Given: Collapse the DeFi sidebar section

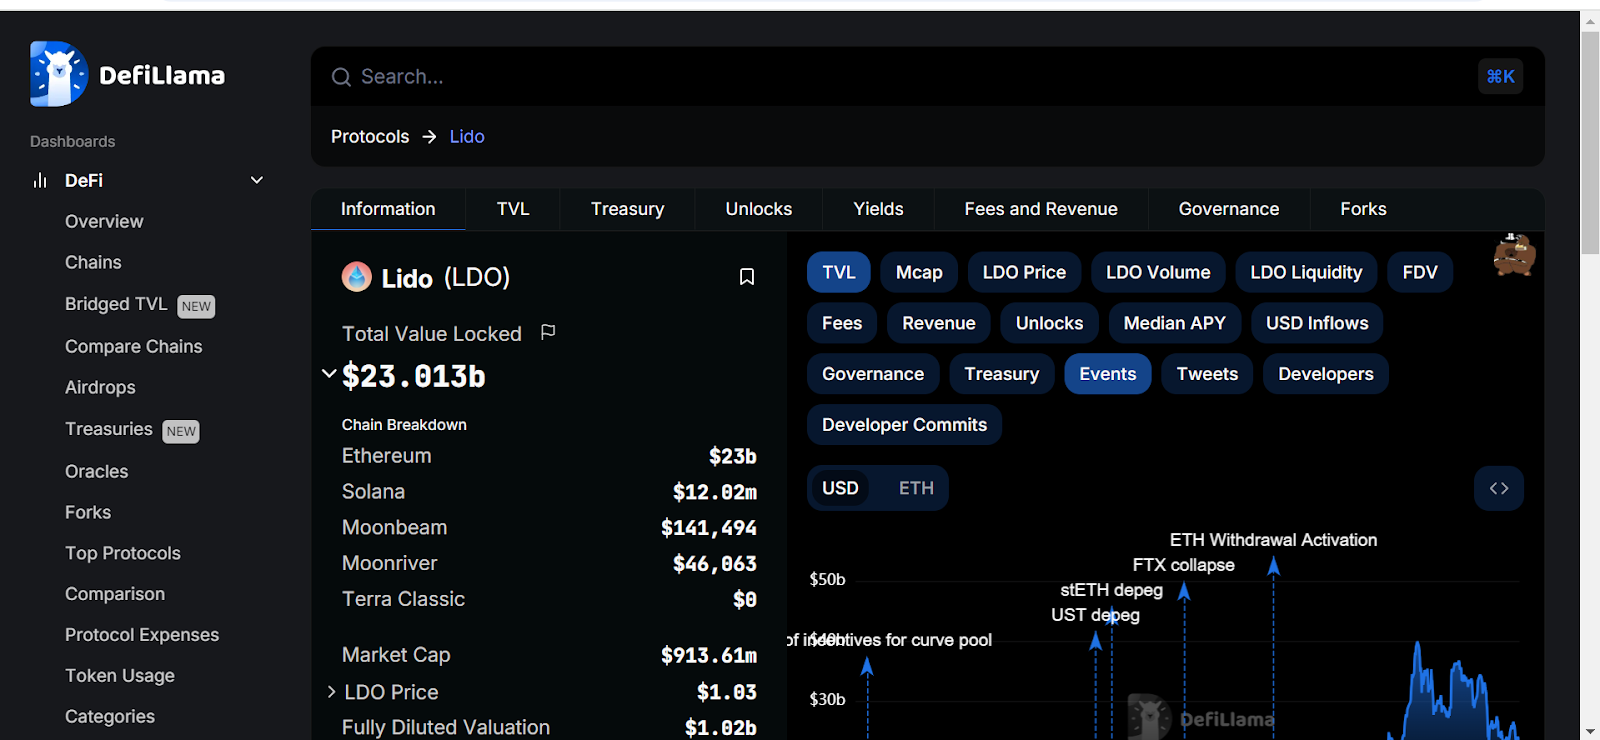Looking at the screenshot, I should pyautogui.click(x=256, y=181).
